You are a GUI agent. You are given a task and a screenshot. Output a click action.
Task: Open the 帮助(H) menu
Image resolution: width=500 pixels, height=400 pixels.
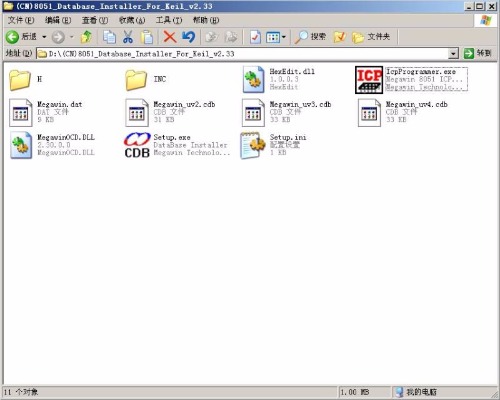(206, 20)
